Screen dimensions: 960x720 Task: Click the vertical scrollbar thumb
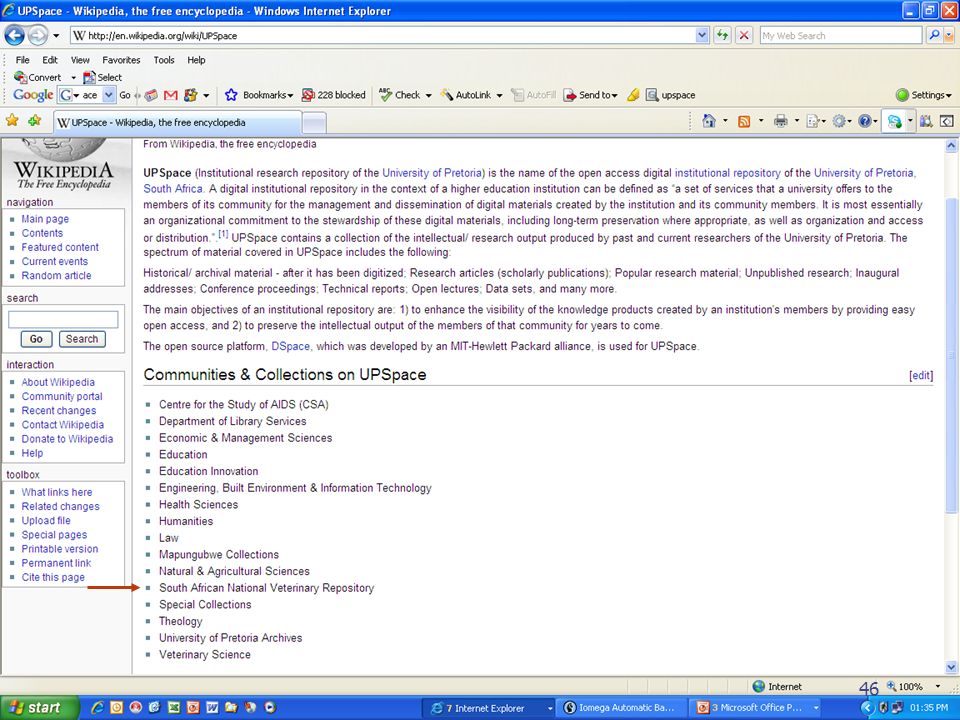[951, 355]
